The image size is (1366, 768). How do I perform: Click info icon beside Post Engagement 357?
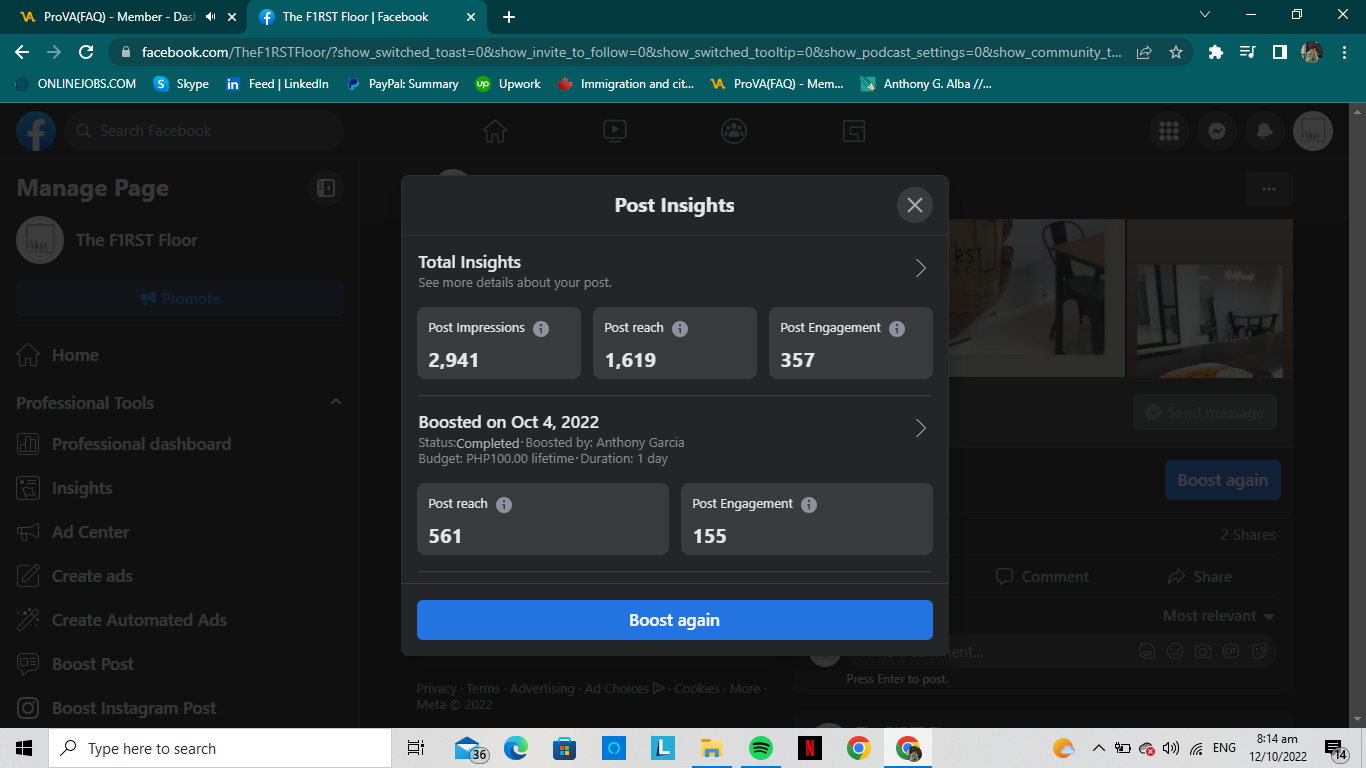[x=897, y=328]
